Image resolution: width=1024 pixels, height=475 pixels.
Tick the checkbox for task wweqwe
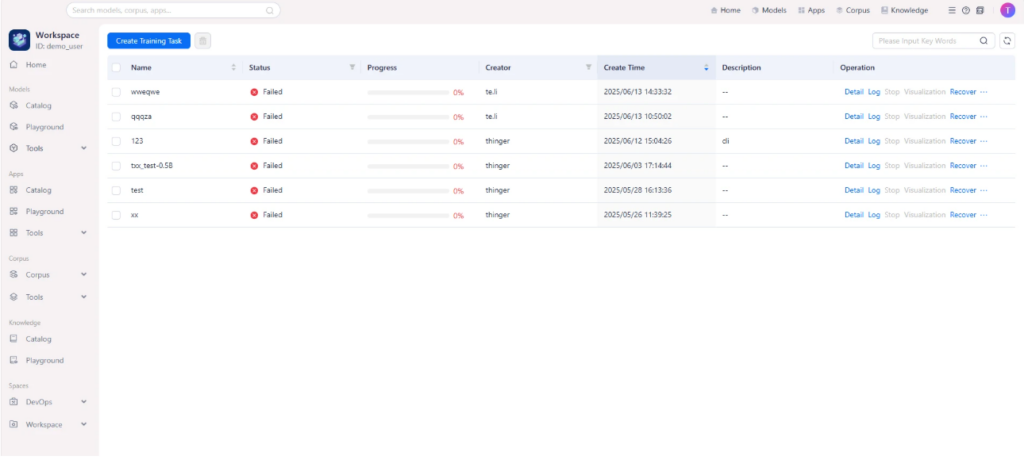pyautogui.click(x=116, y=92)
